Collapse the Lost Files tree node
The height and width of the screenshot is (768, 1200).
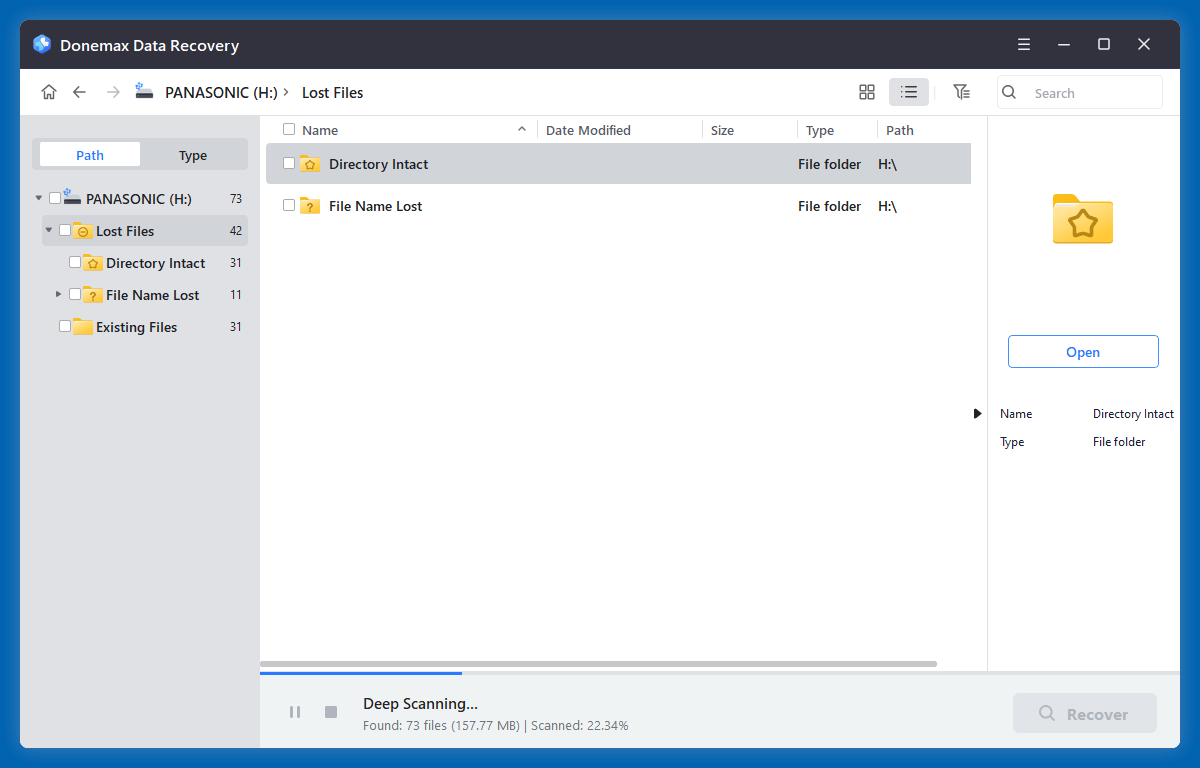[48, 230]
